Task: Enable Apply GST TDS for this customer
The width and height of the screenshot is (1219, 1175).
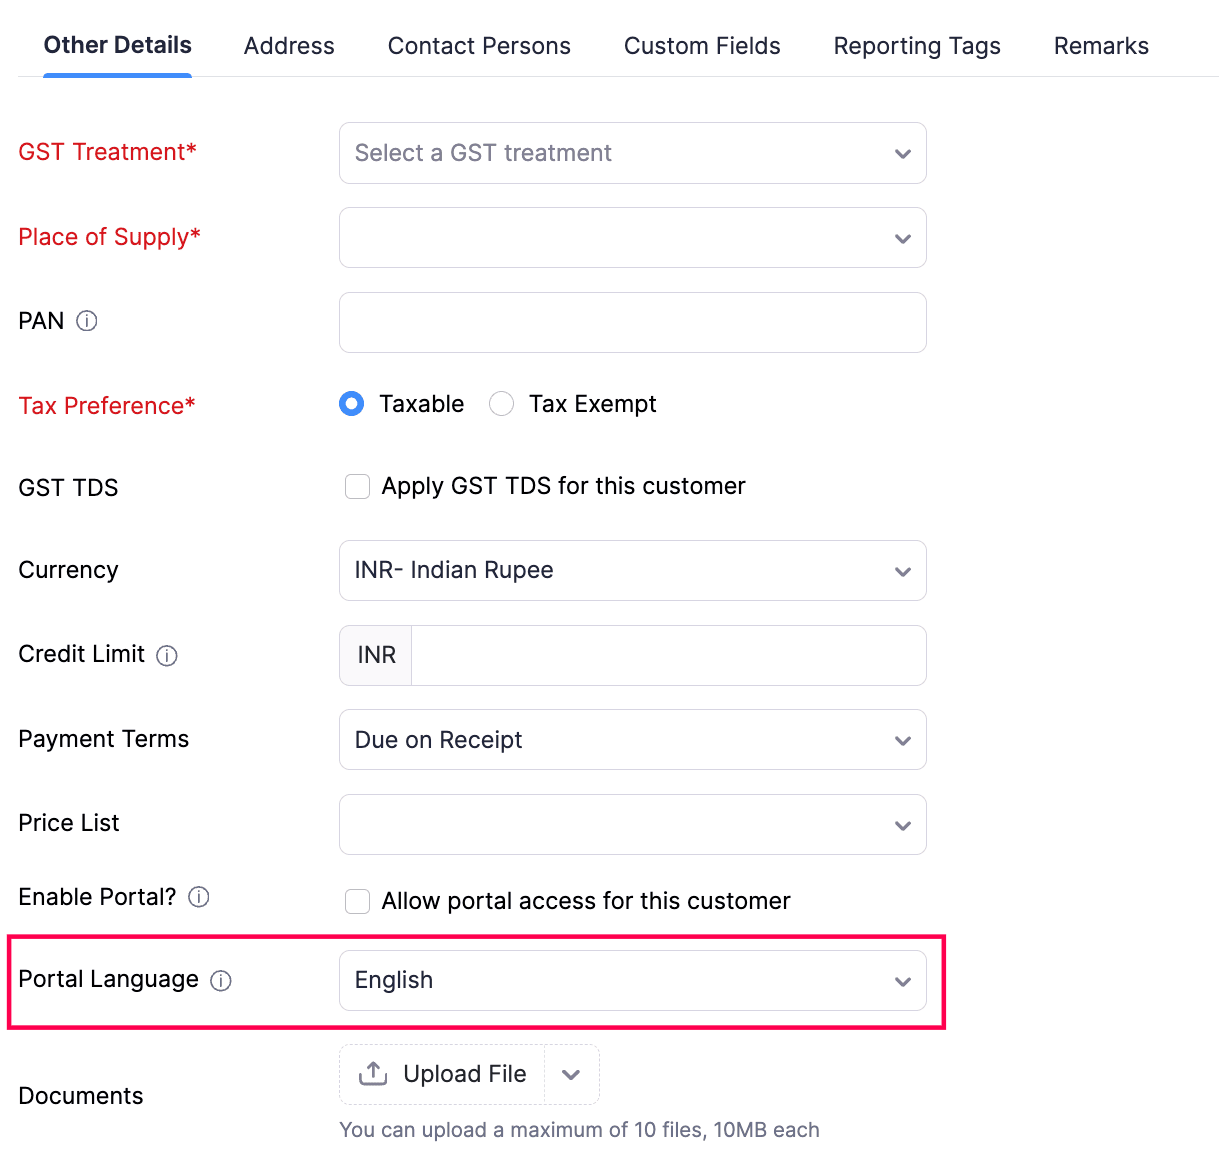Action: [x=357, y=486]
